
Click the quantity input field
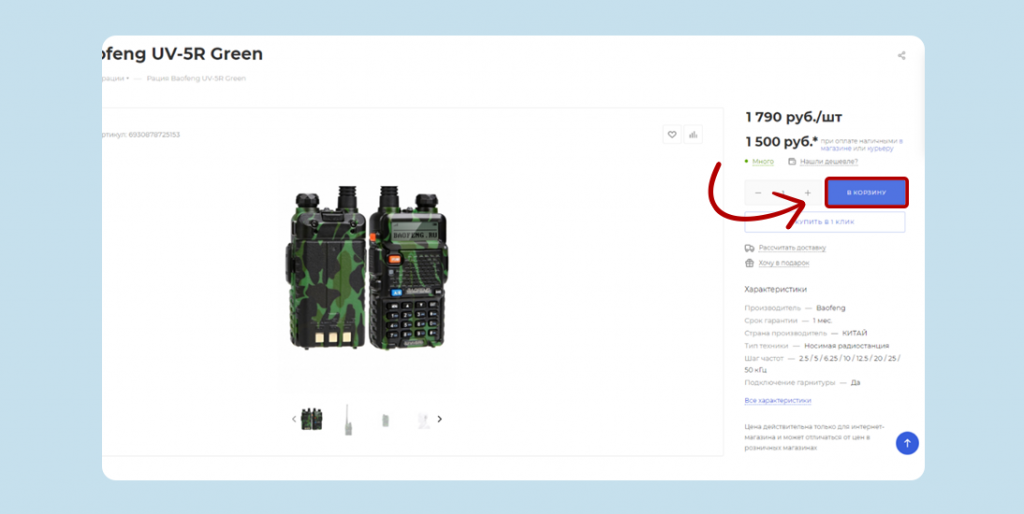tap(783, 193)
